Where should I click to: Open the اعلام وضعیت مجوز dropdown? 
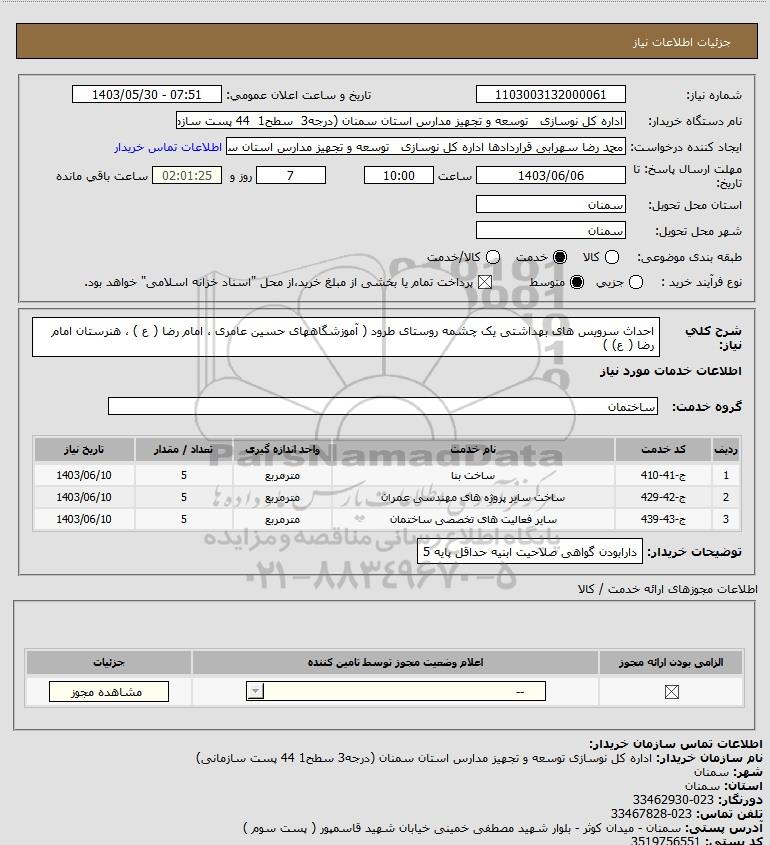[x=396, y=691]
